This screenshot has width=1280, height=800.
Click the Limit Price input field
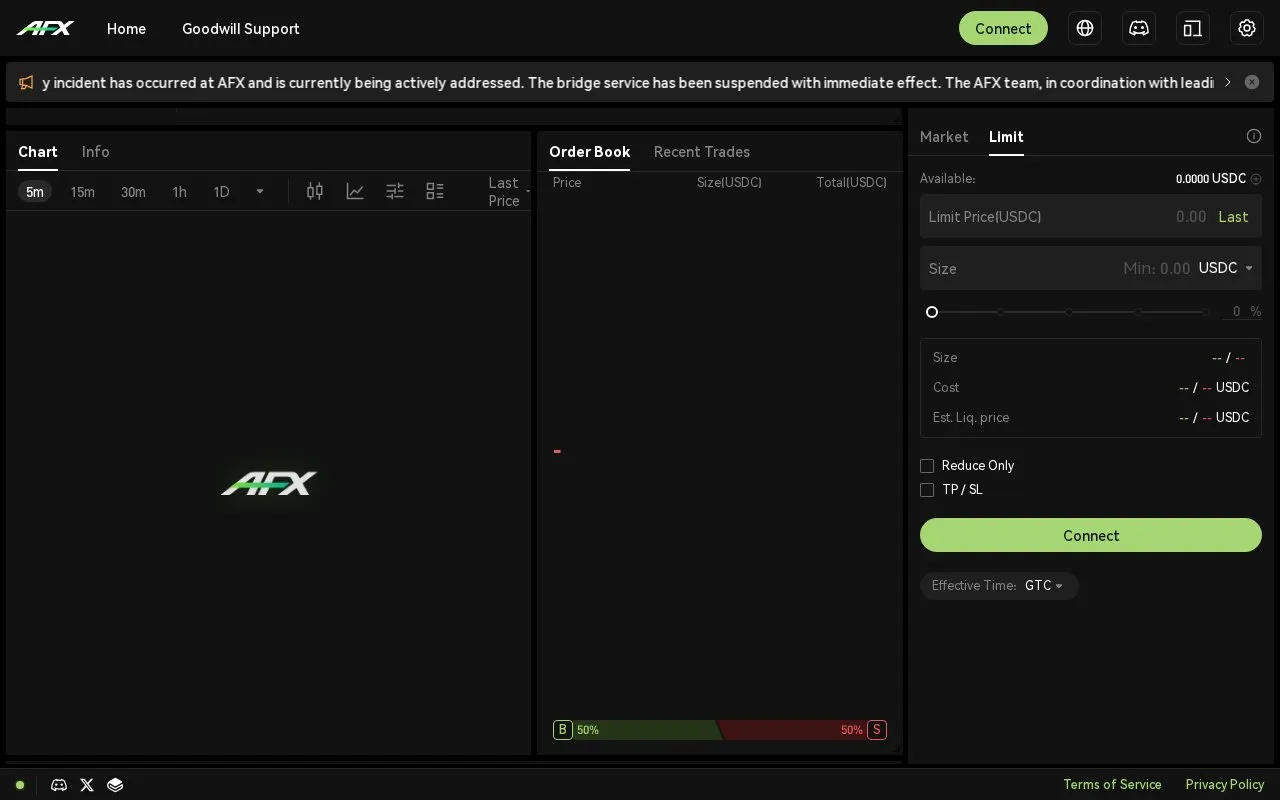(x=1091, y=216)
